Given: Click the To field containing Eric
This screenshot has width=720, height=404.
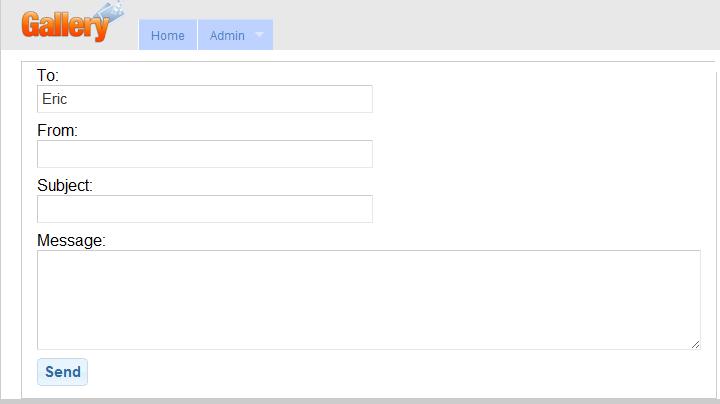Looking at the screenshot, I should click(x=205, y=99).
